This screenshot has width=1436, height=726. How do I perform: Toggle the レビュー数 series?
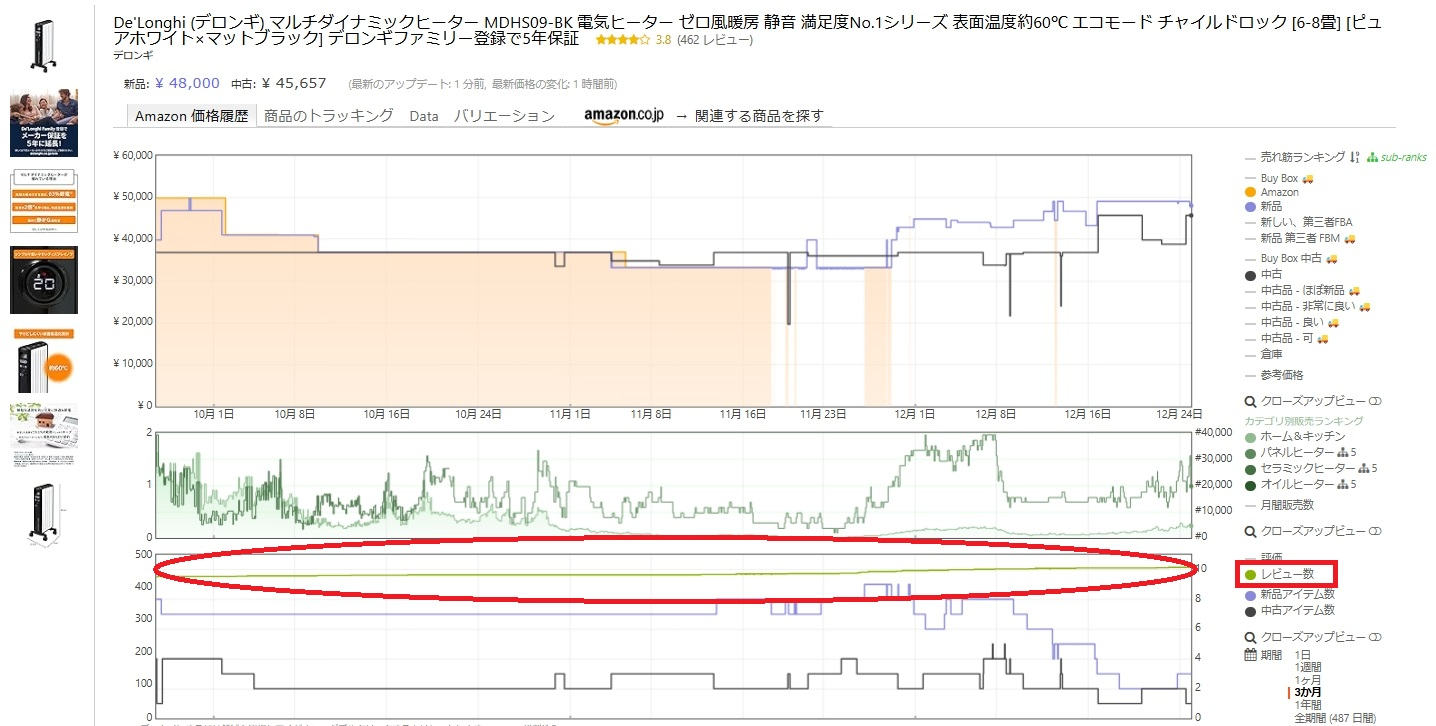click(x=1279, y=574)
